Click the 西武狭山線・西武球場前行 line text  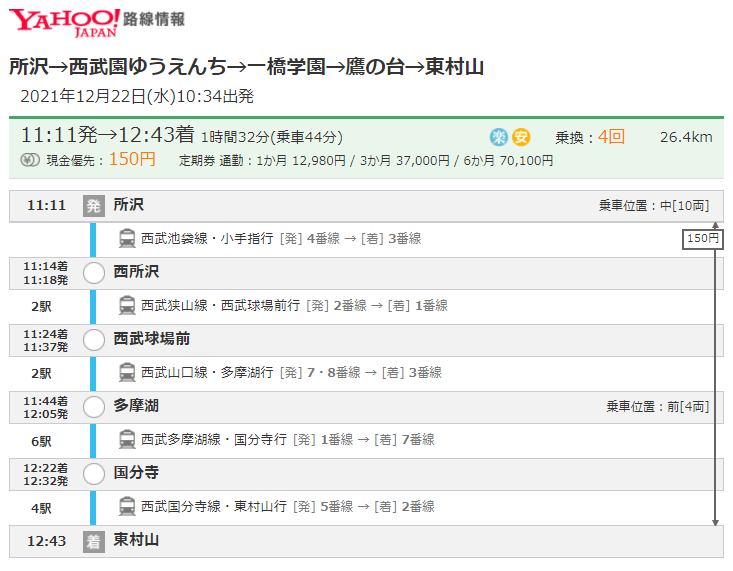[x=221, y=305]
